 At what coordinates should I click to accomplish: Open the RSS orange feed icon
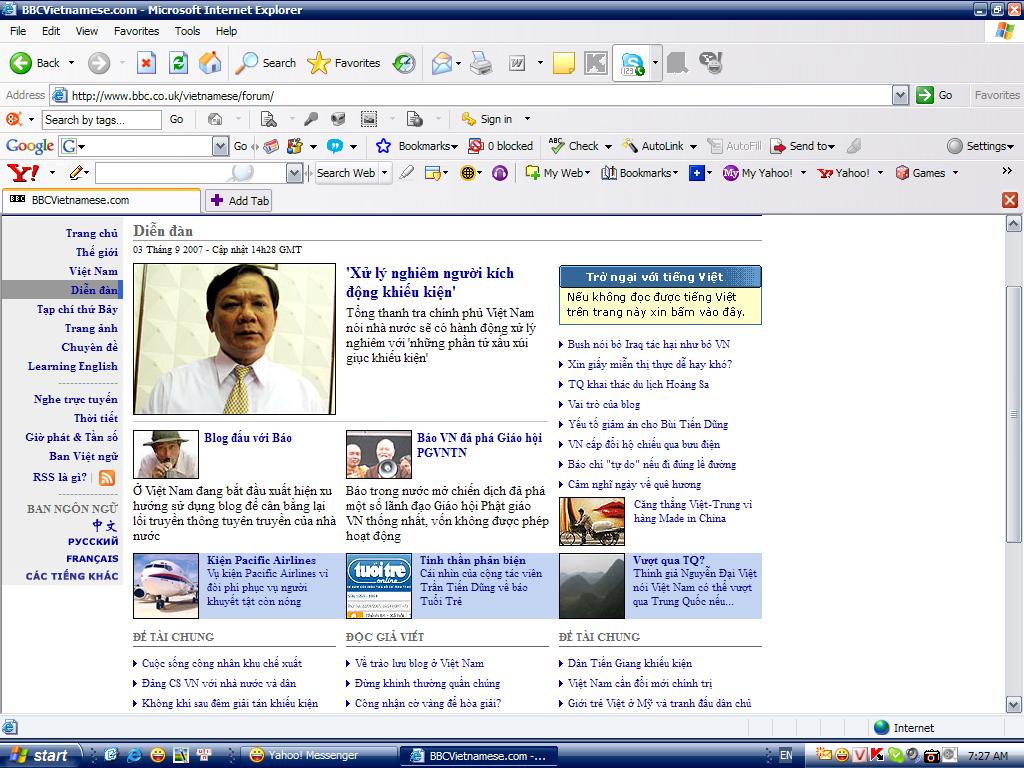107,478
